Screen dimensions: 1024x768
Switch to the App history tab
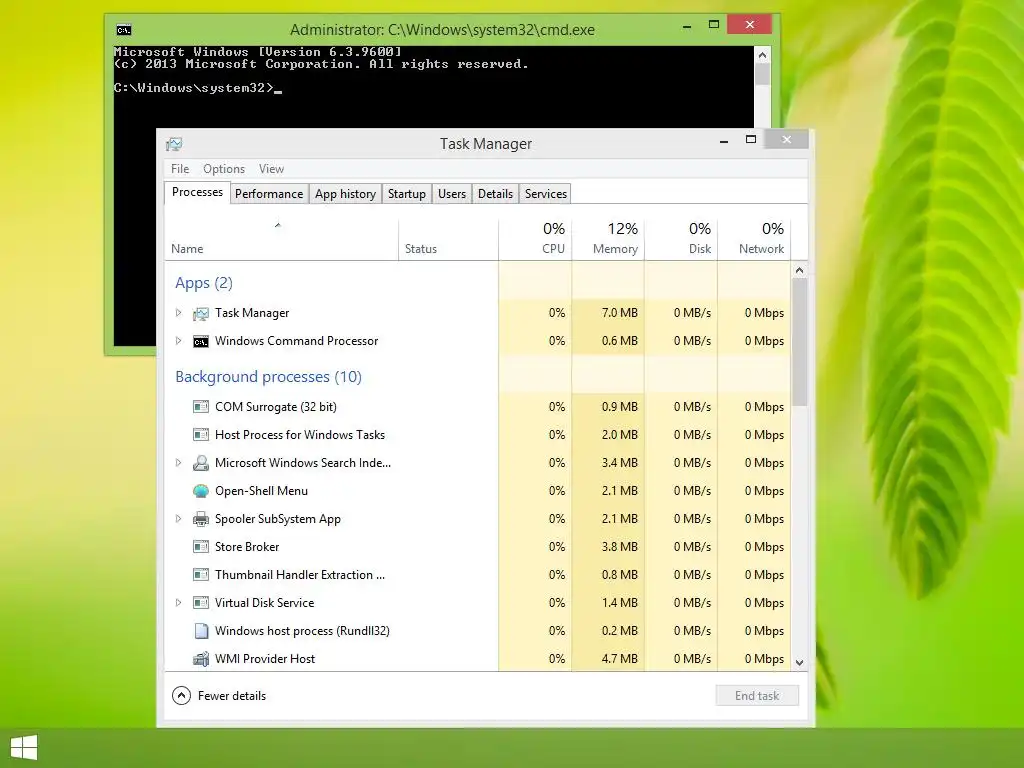tap(345, 194)
